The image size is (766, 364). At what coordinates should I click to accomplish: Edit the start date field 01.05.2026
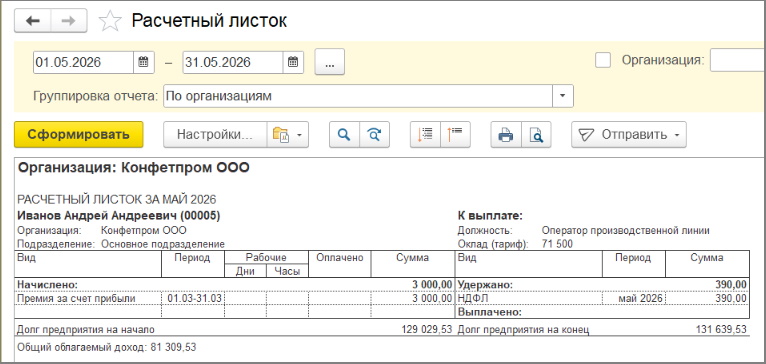[84, 63]
